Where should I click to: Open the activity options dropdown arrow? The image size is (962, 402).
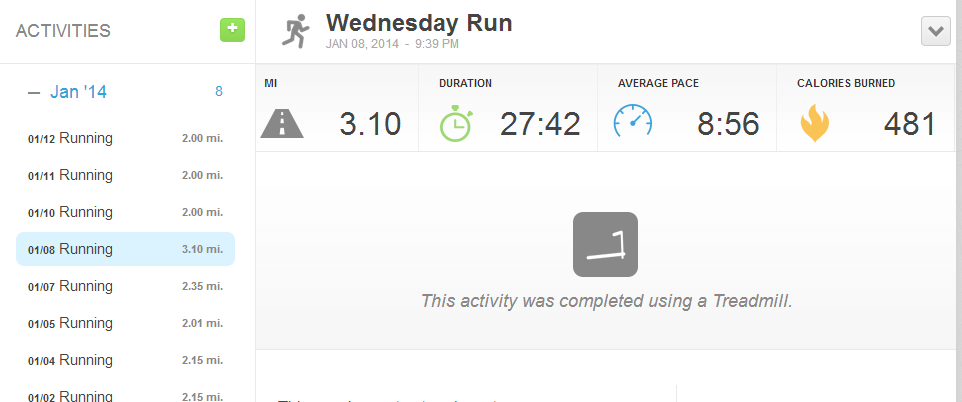[x=936, y=31]
